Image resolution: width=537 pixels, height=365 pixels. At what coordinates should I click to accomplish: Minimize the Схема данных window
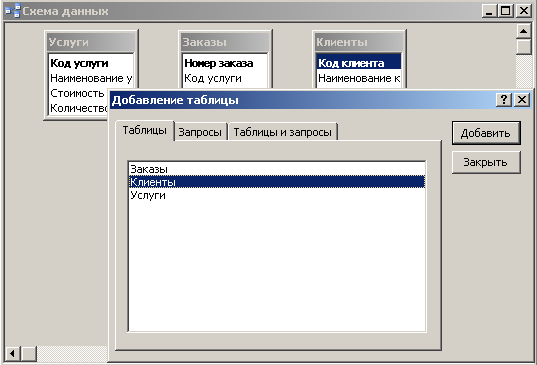pos(489,11)
